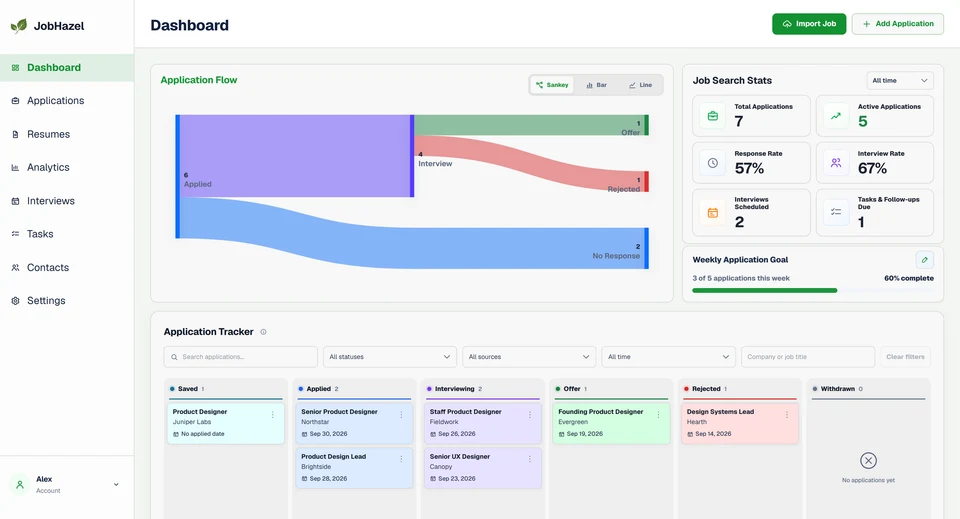The width and height of the screenshot is (960, 519).
Task: Open the Senior UX Designer Canopy card
Action: click(x=483, y=468)
